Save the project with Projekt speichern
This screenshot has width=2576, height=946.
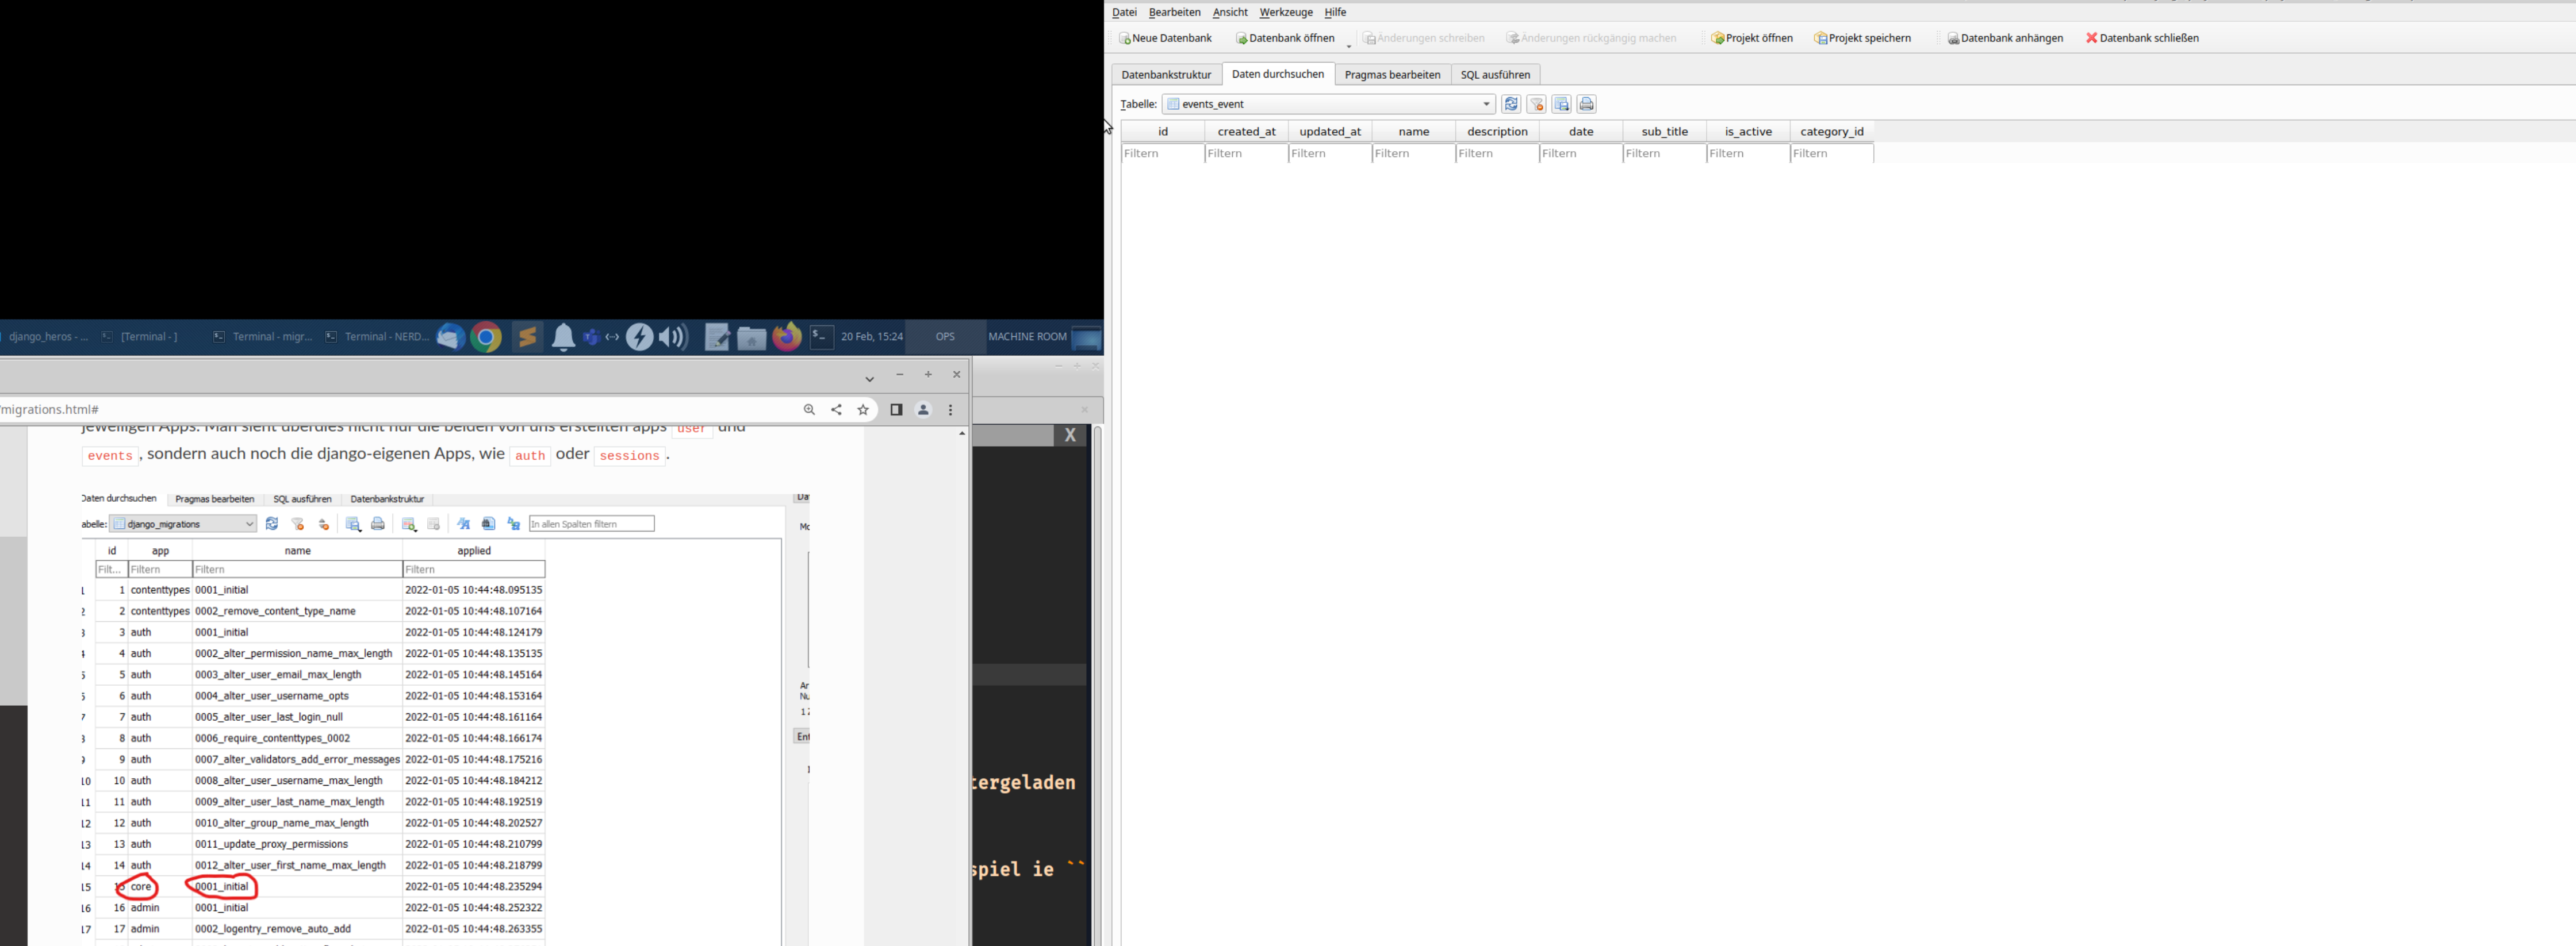1863,37
